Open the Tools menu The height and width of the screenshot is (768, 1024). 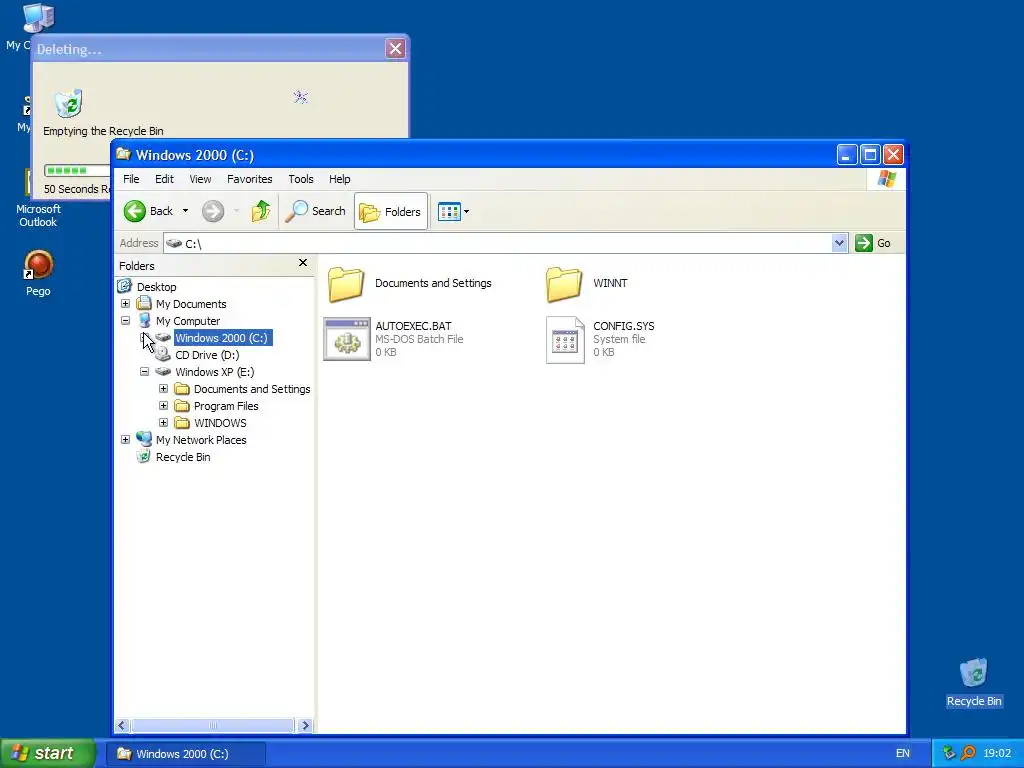[x=300, y=179]
